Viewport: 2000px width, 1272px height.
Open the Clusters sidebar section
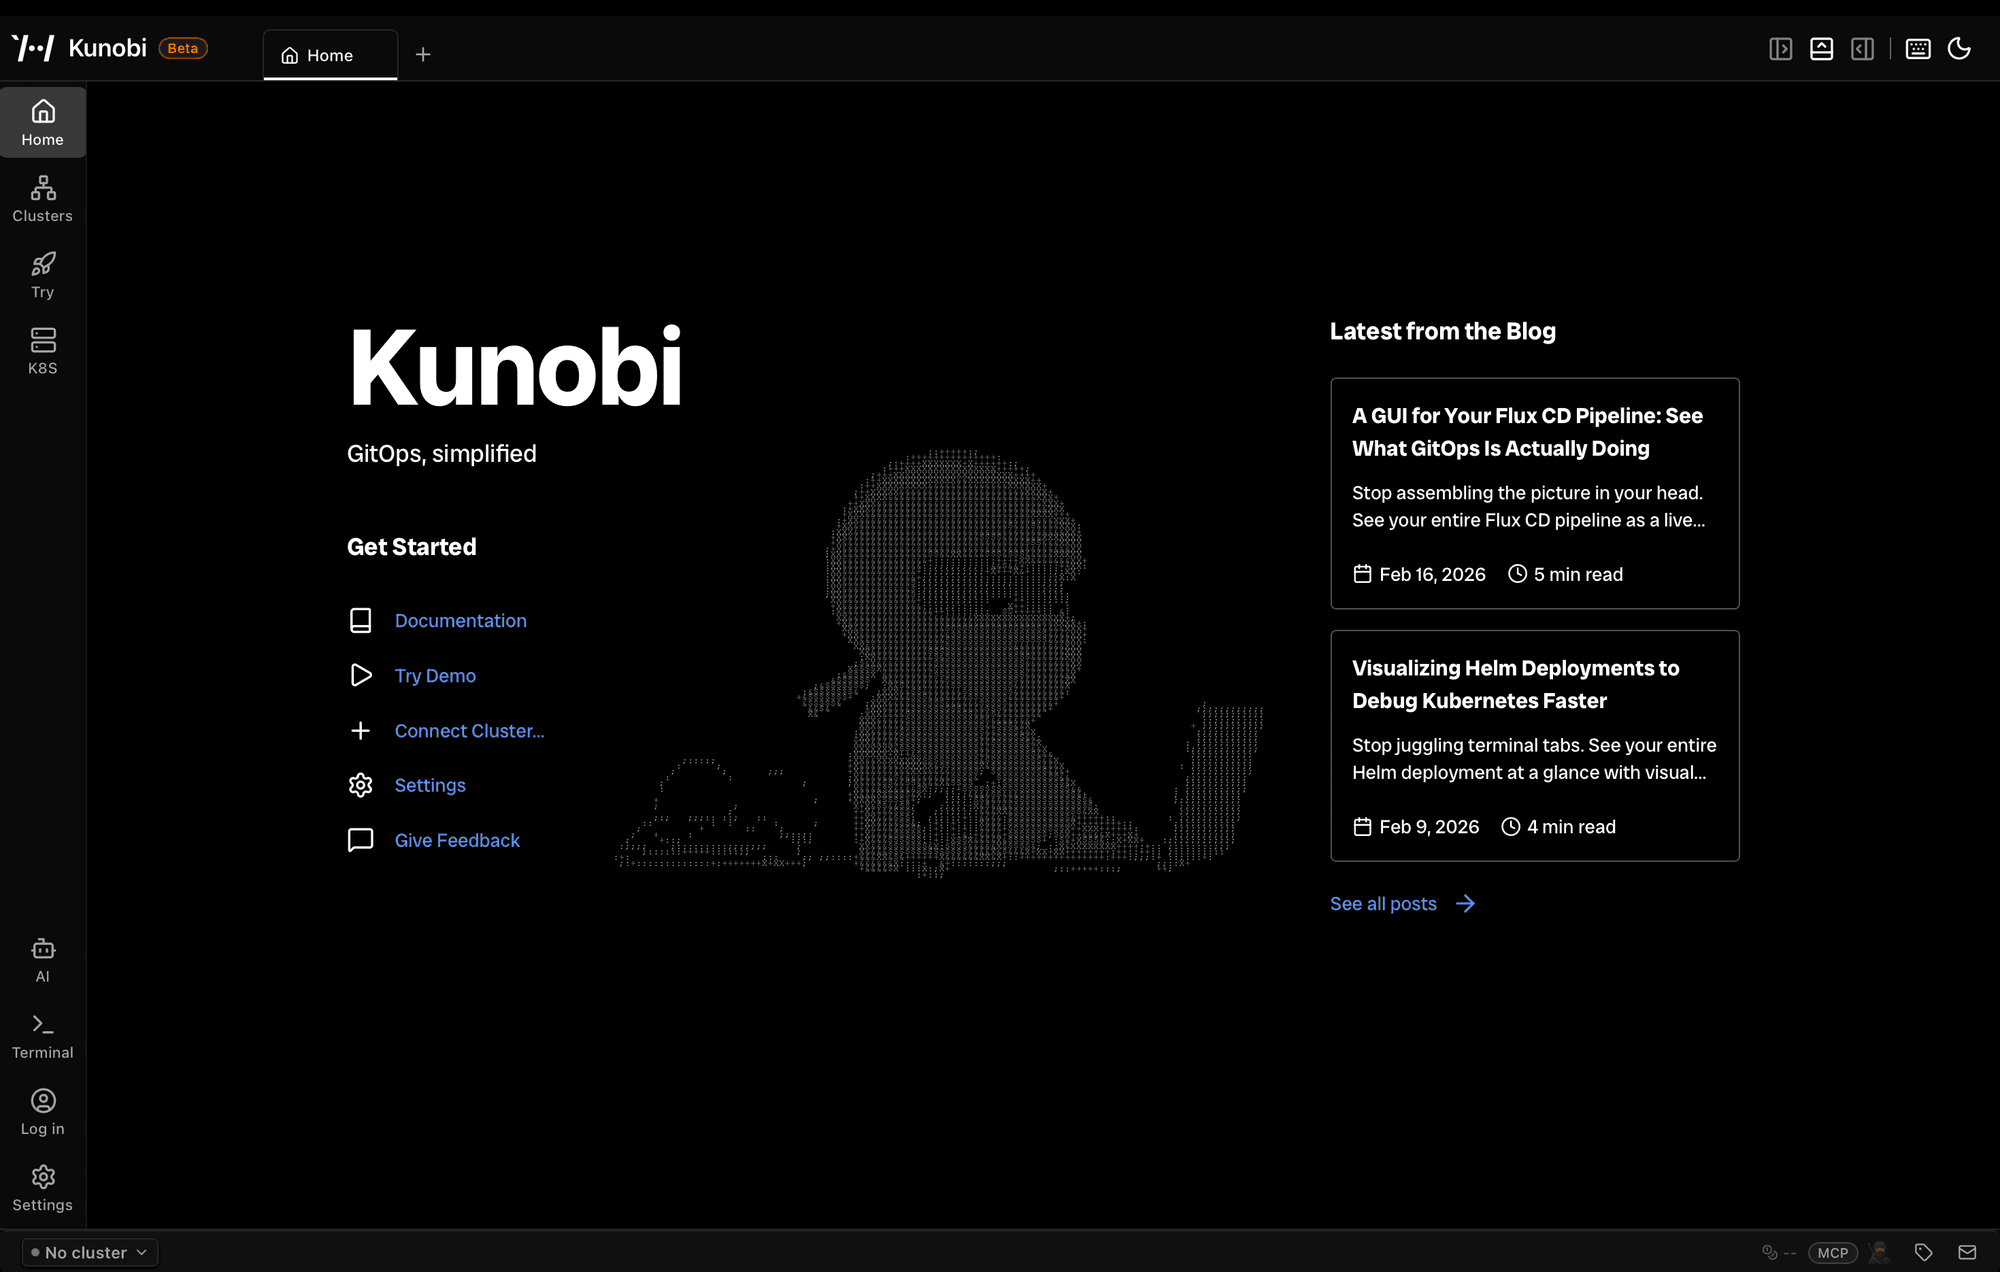(x=42, y=199)
